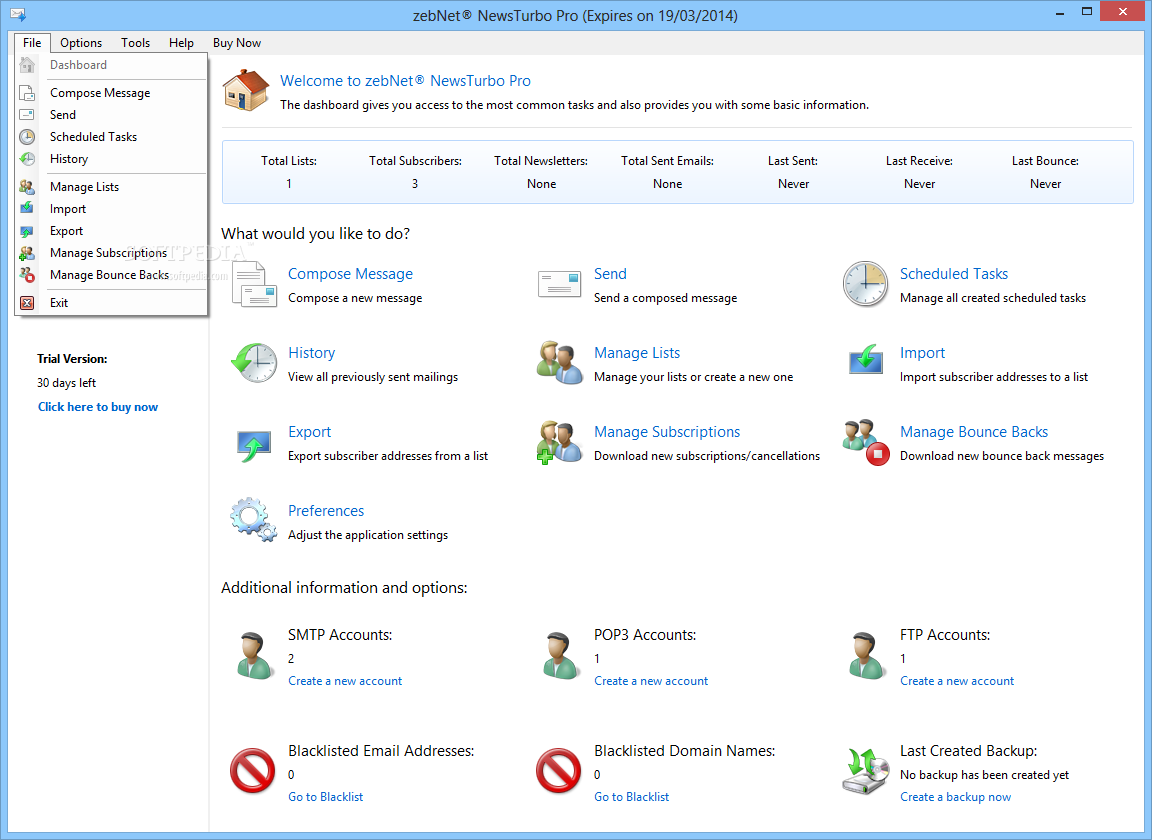This screenshot has width=1152, height=840.
Task: Click the POP3 Accounts user icon
Action: pyautogui.click(x=561, y=656)
